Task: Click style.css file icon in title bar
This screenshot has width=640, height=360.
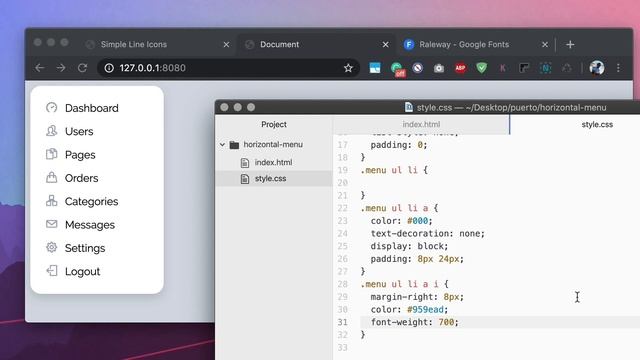Action: (x=409, y=107)
